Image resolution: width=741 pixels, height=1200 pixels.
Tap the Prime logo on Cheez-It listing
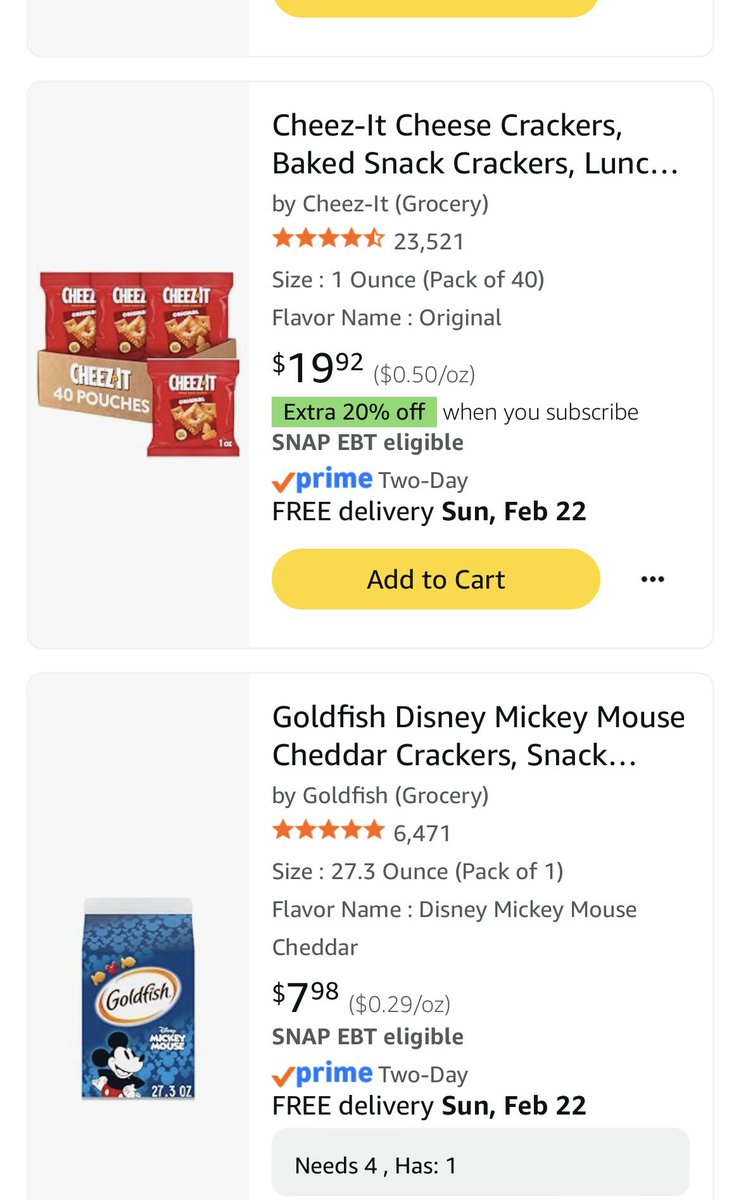pos(322,480)
